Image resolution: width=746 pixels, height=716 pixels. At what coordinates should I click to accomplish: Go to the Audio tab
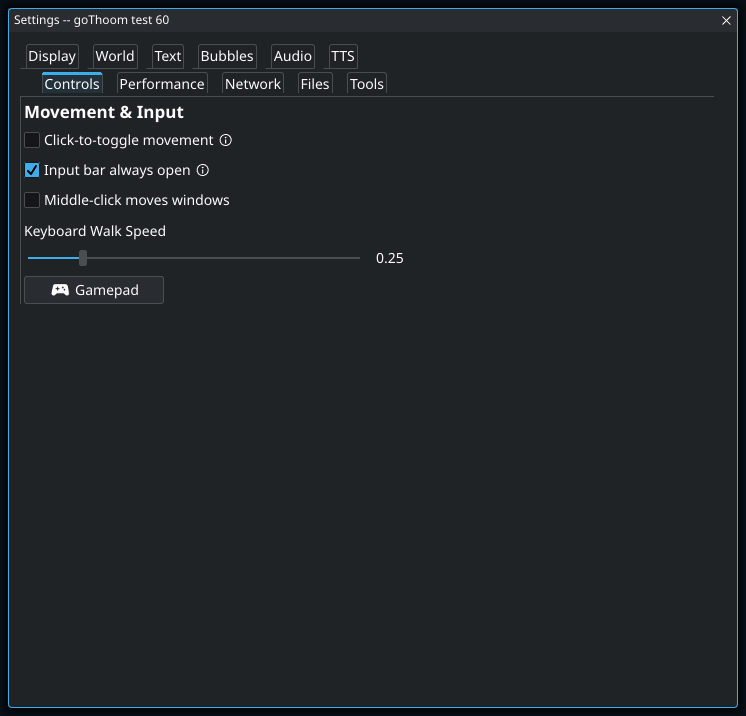(293, 56)
